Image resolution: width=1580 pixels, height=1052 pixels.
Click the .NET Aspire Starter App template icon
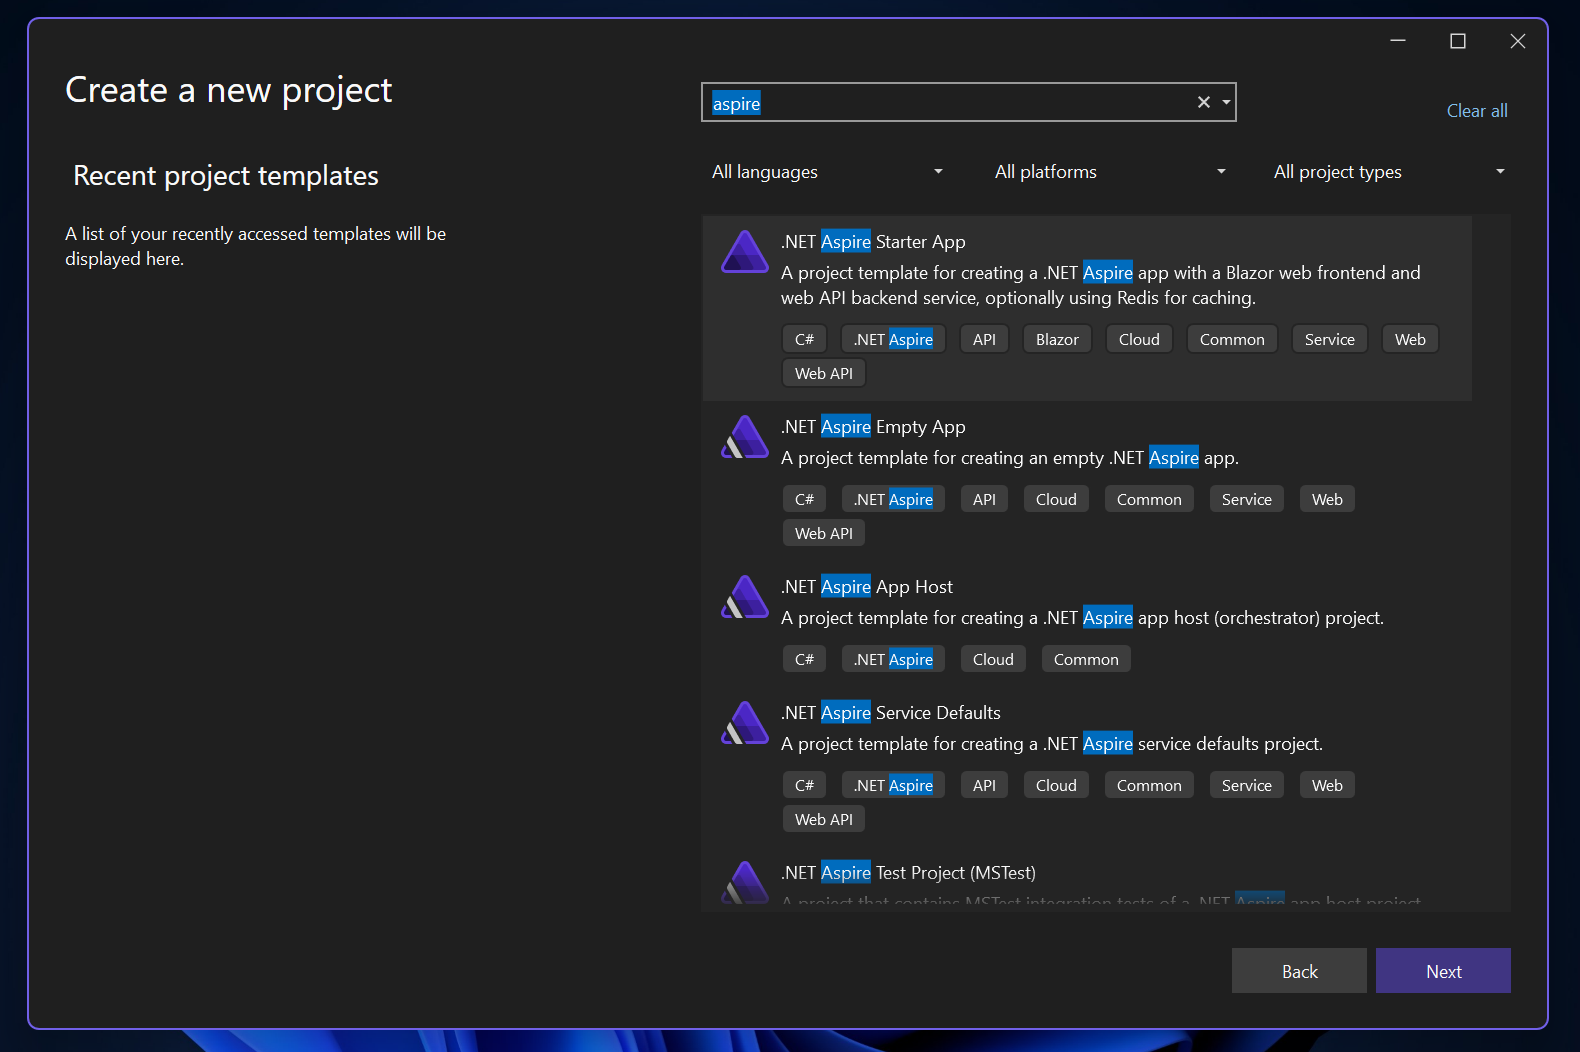click(x=745, y=252)
